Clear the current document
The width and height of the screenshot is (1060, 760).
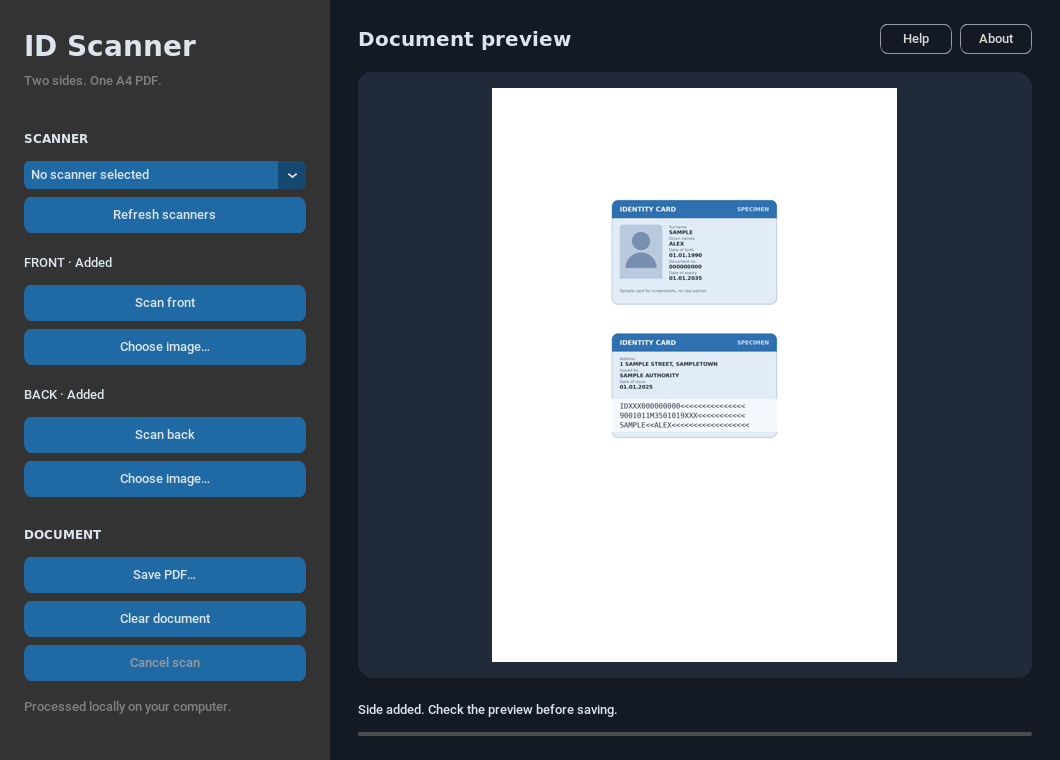[x=165, y=619]
